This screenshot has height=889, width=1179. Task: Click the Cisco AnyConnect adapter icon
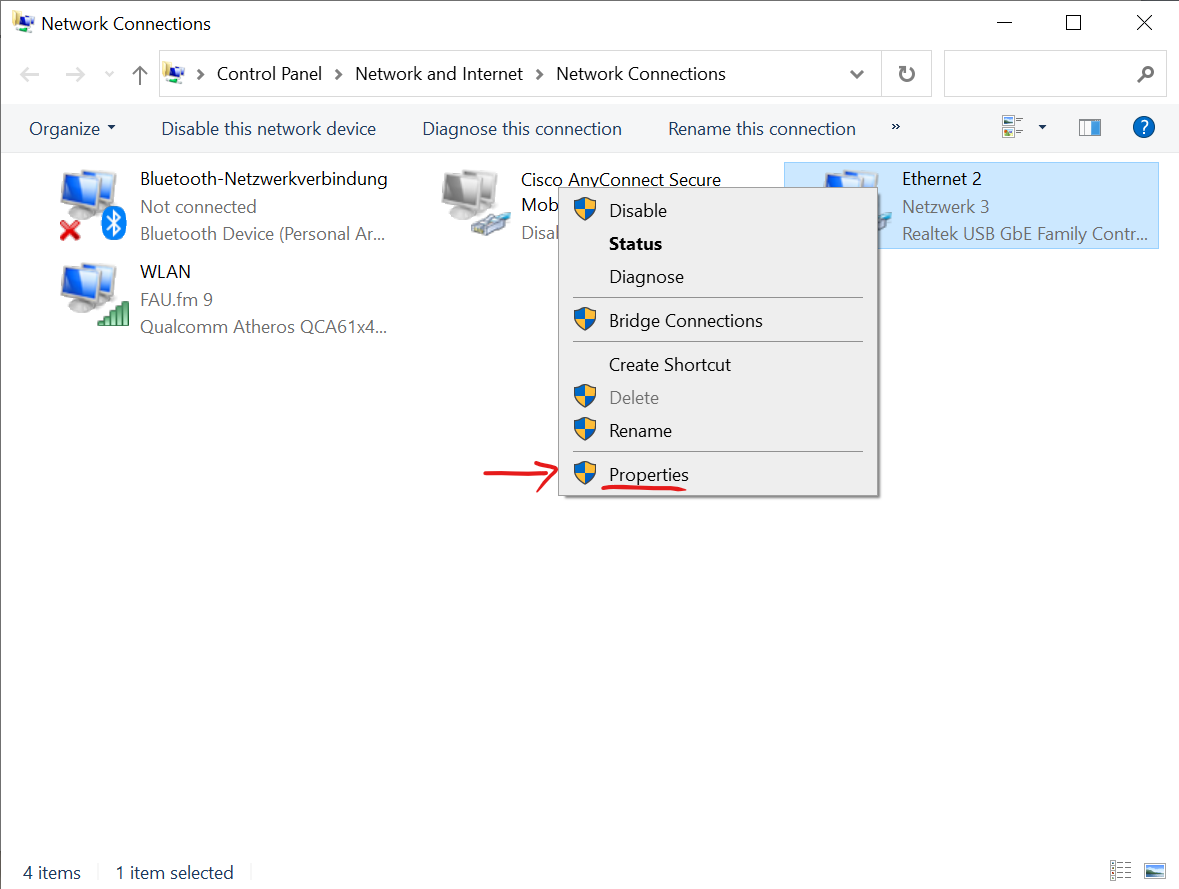(472, 203)
